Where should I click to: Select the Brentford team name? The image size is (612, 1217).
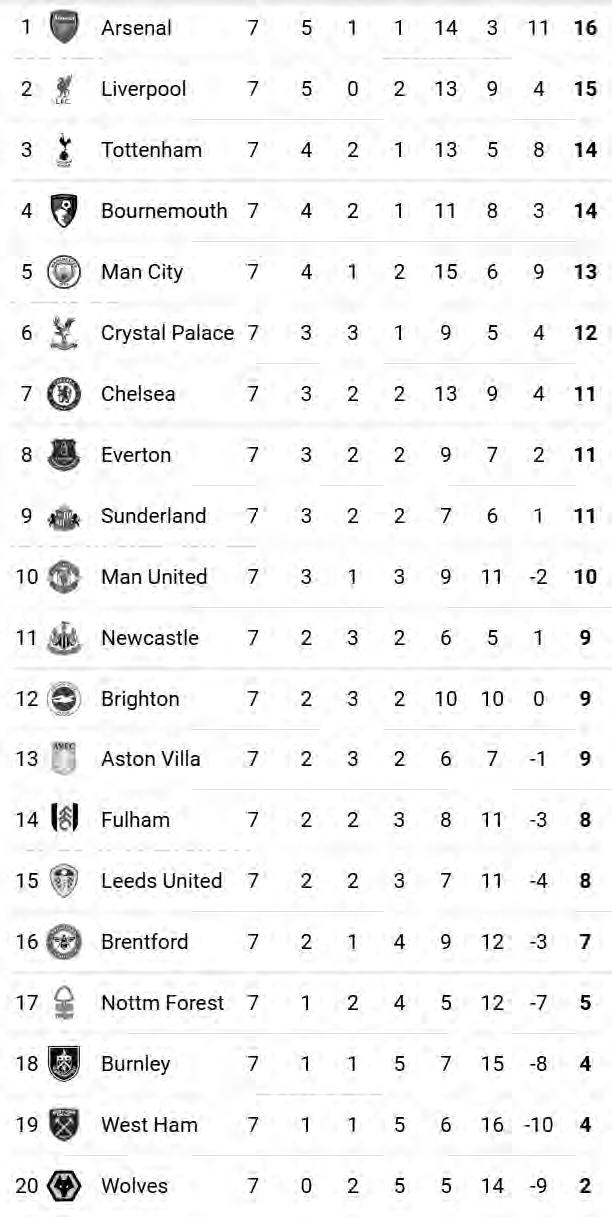pos(144,942)
